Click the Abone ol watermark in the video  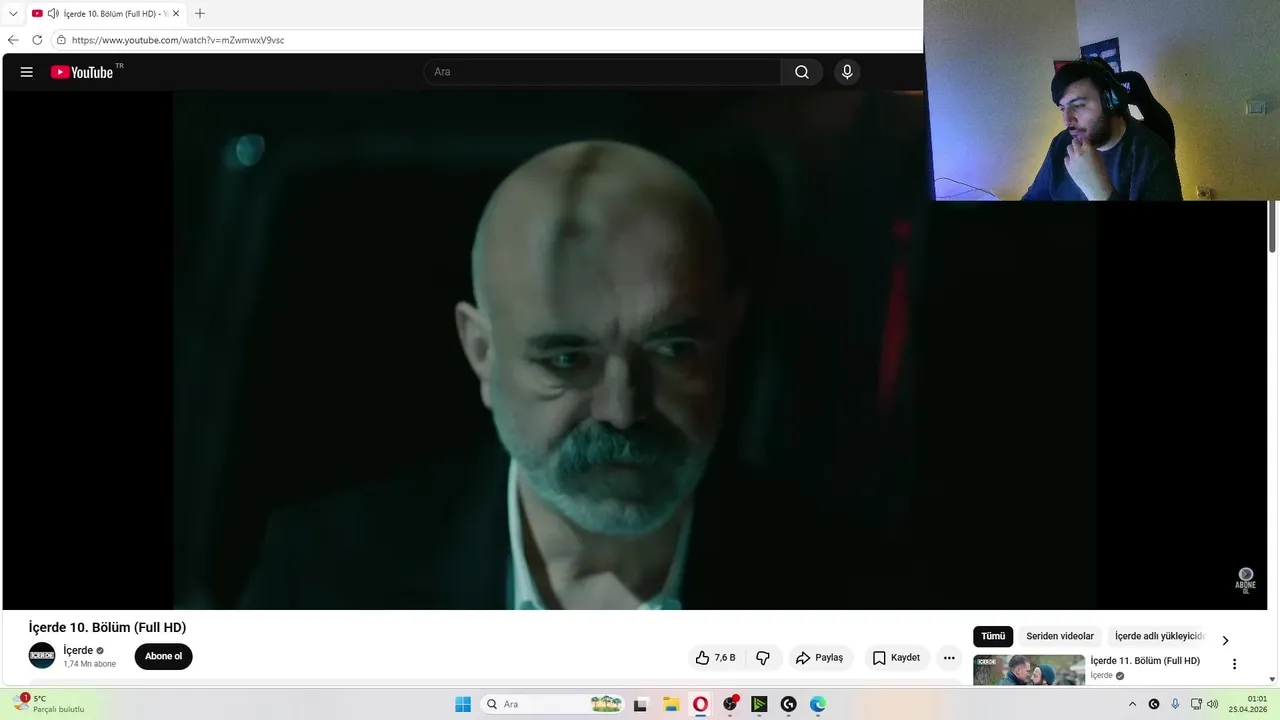(x=1245, y=580)
